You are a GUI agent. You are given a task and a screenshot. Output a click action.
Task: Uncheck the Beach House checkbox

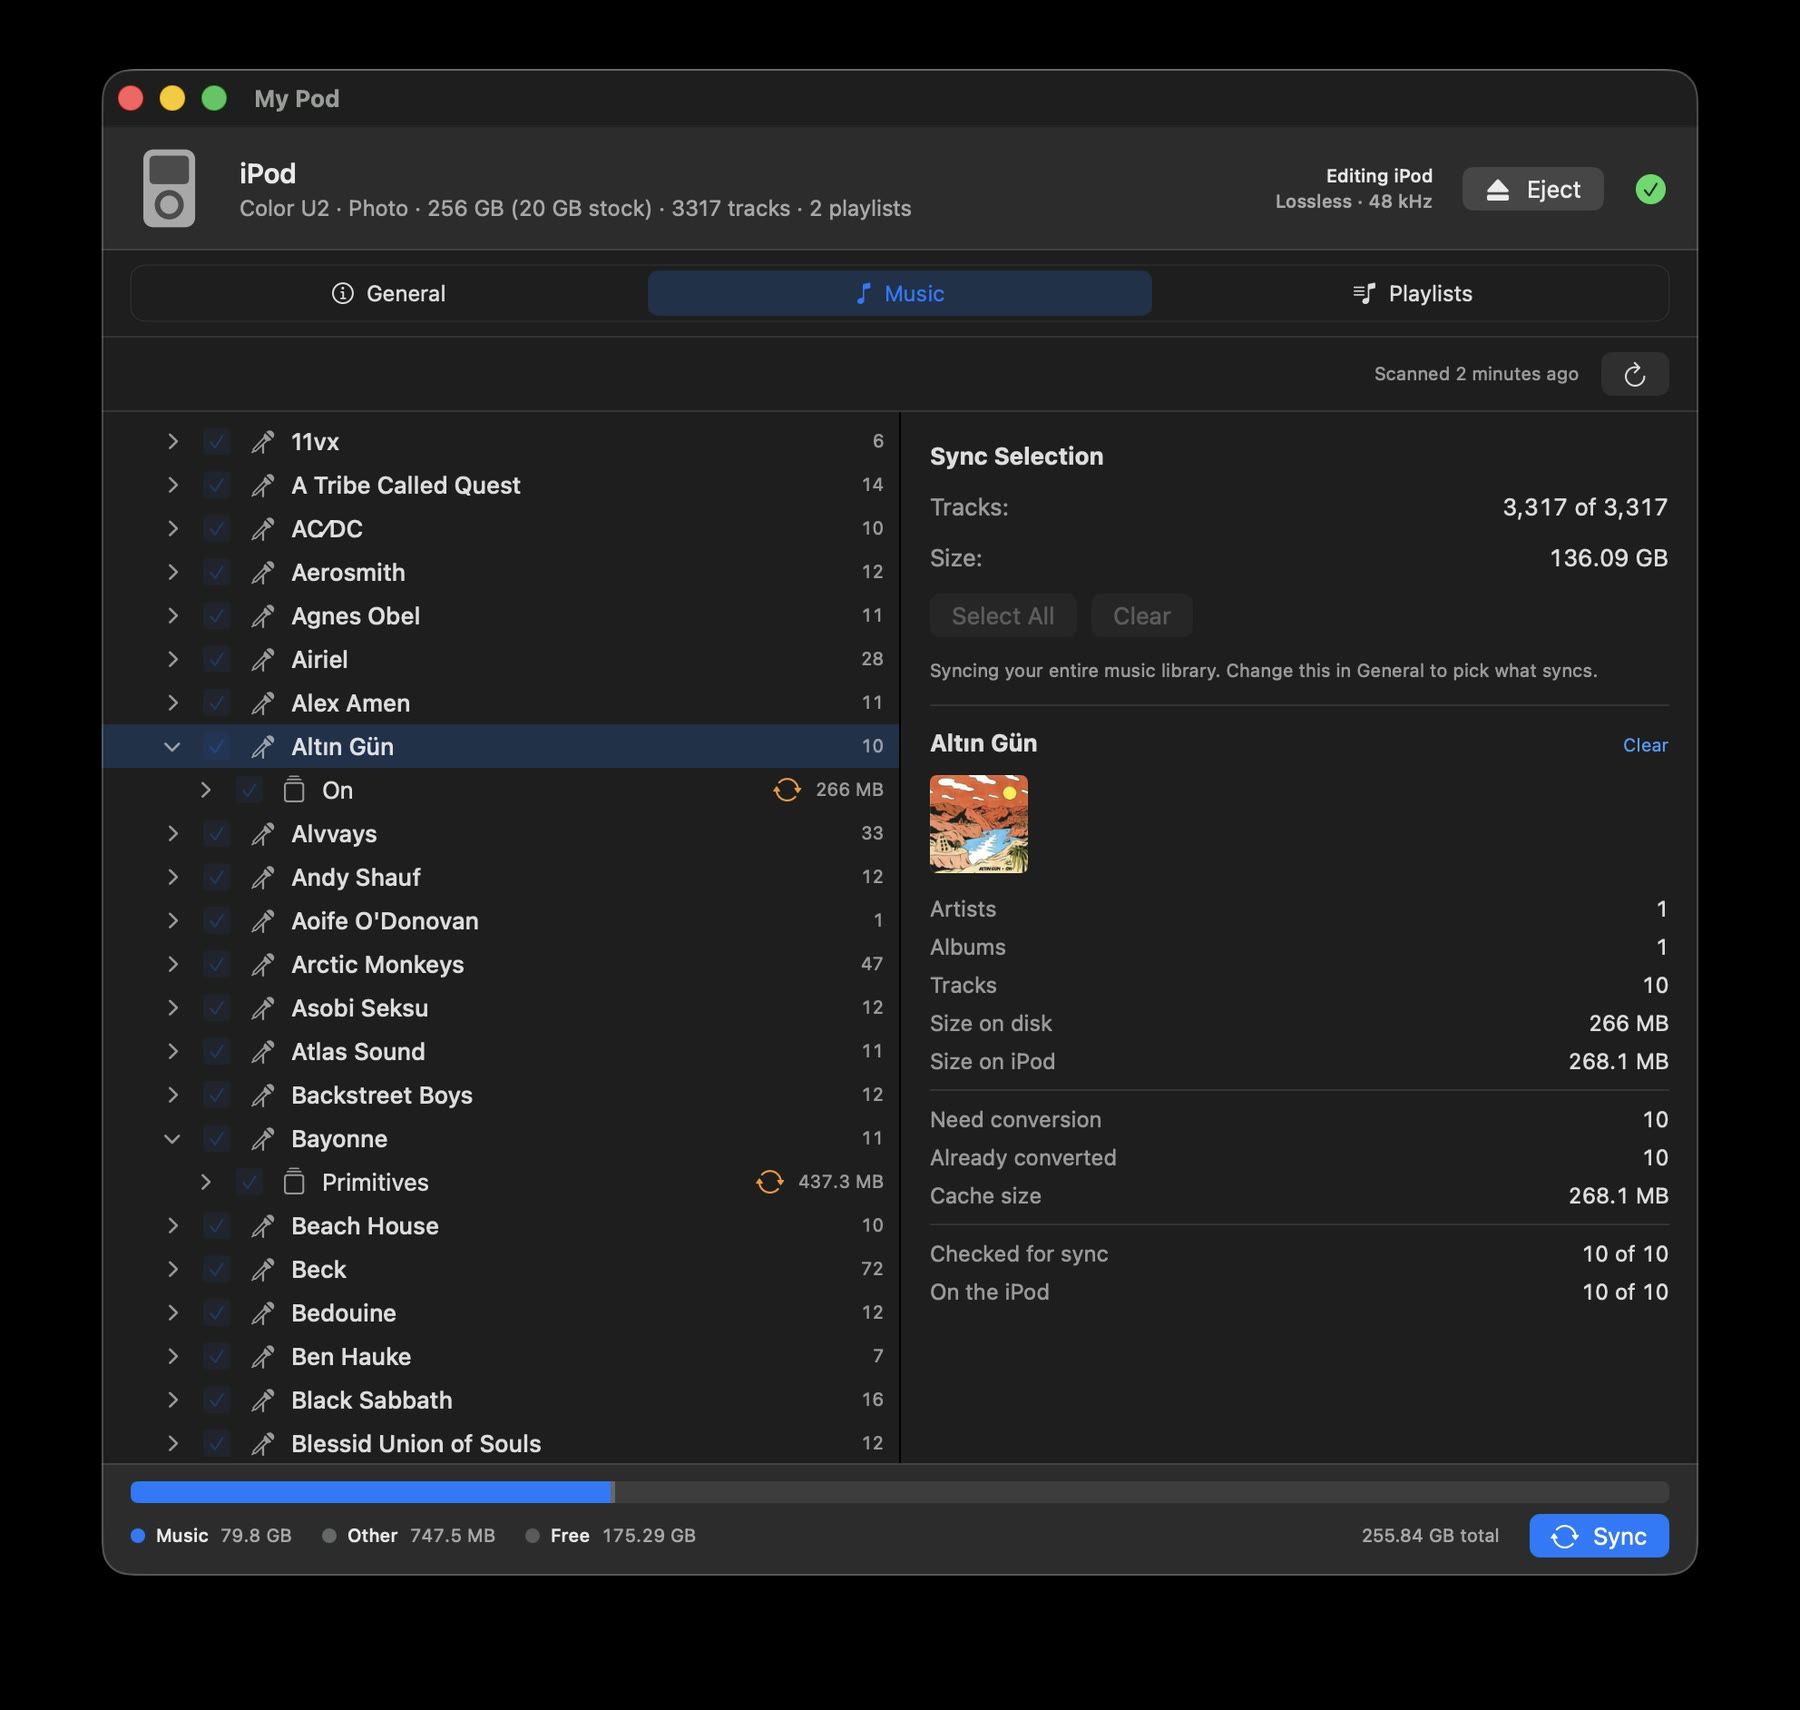click(216, 1226)
